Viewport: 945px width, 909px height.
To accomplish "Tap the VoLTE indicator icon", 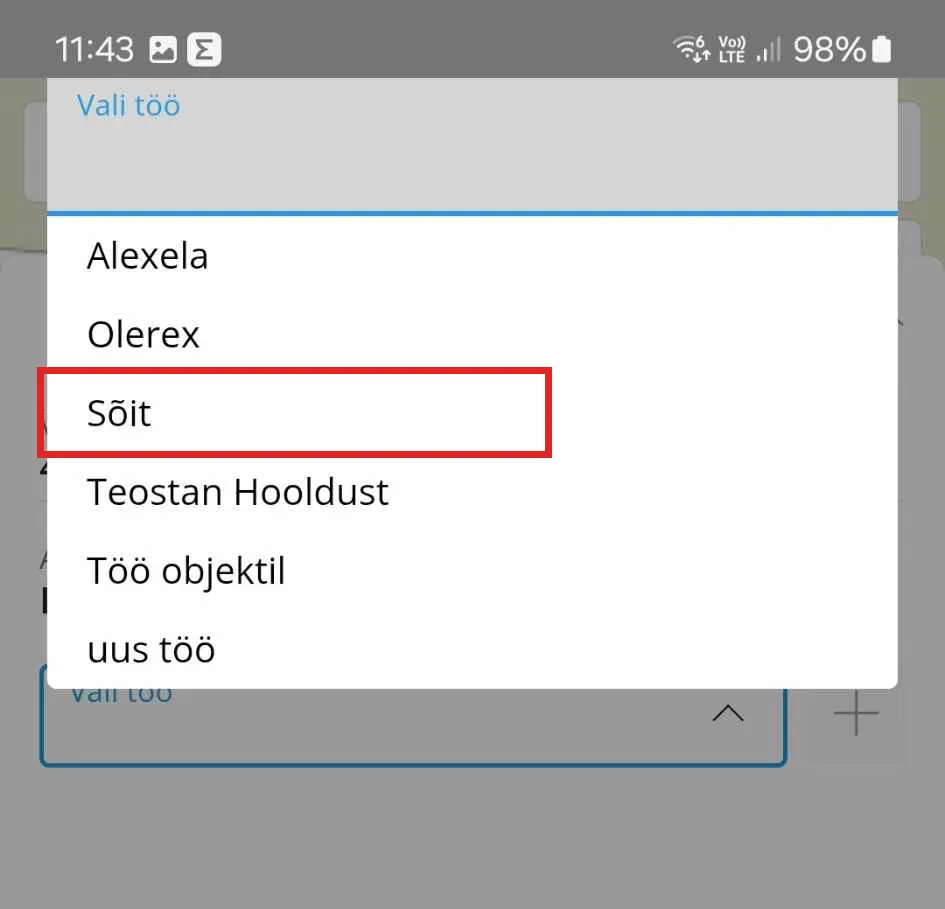I will (732, 49).
